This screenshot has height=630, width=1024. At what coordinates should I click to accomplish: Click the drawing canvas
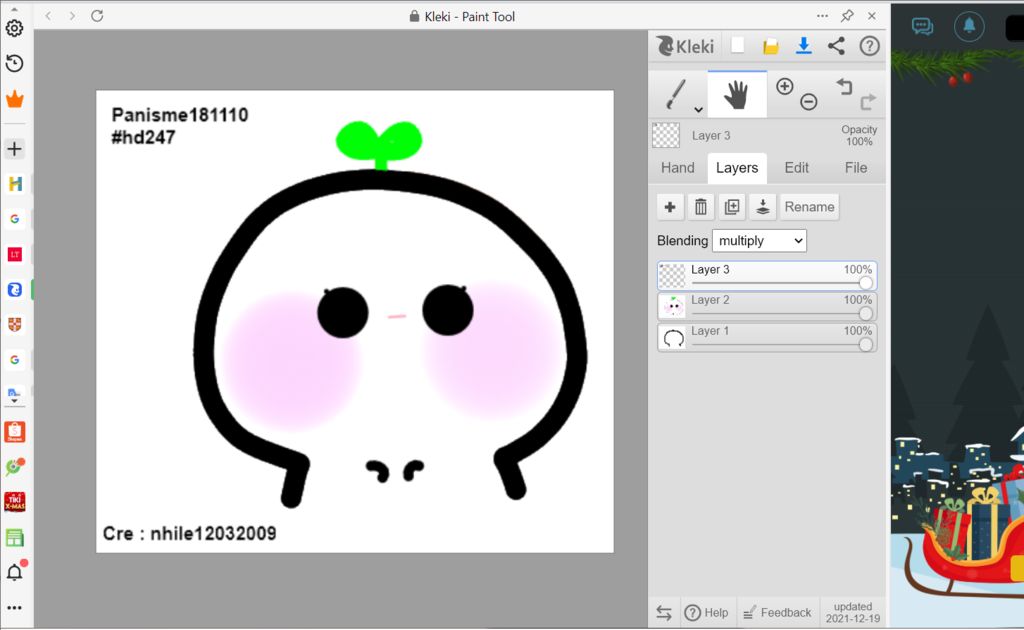tap(355, 321)
